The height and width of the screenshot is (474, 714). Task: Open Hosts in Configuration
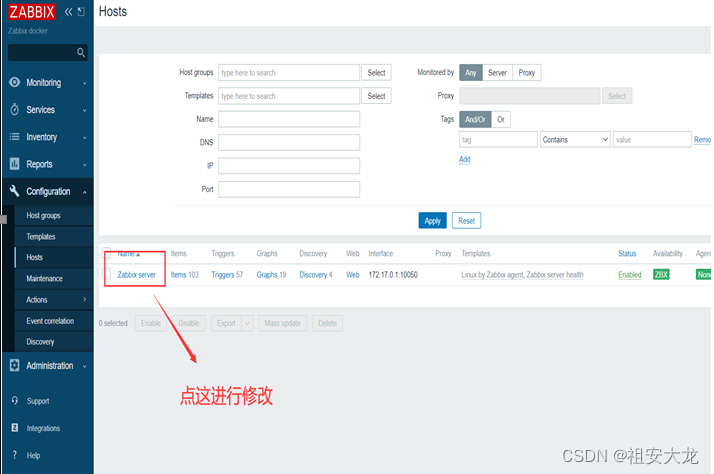(x=35, y=257)
